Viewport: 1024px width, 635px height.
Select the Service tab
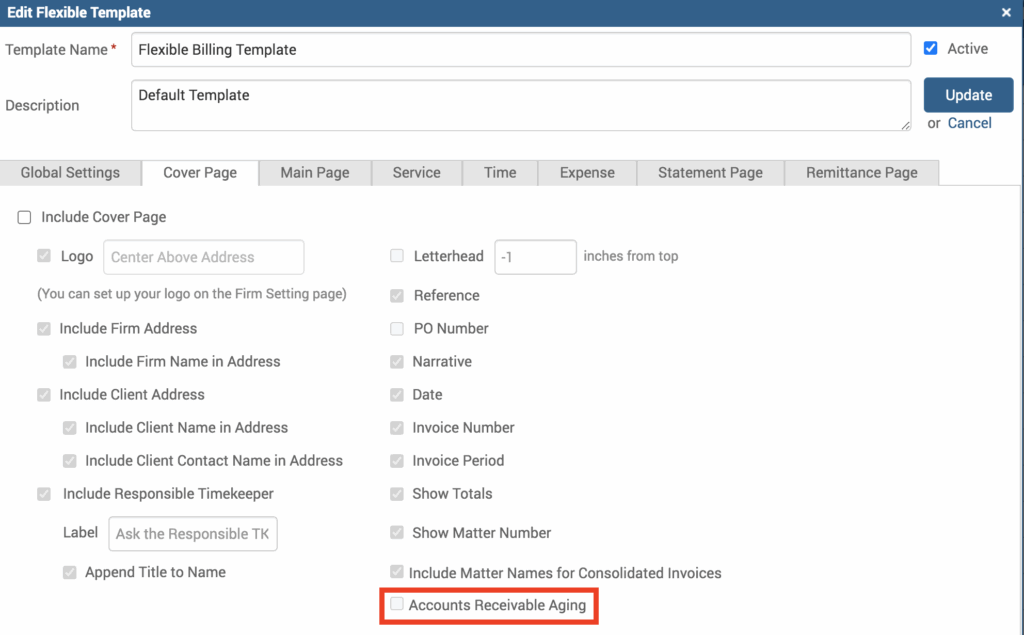tap(416, 172)
